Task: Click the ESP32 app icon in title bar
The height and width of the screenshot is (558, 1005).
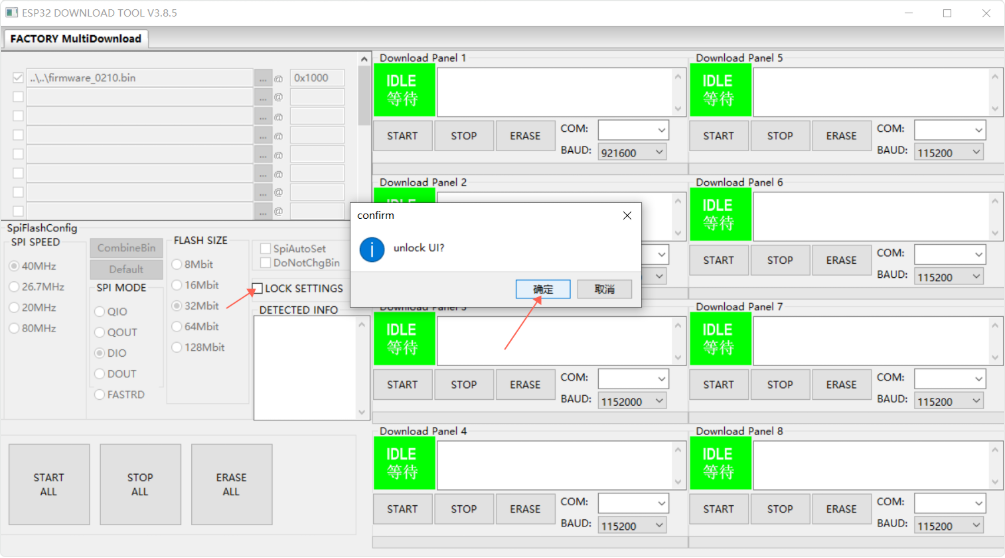Action: tap(12, 12)
